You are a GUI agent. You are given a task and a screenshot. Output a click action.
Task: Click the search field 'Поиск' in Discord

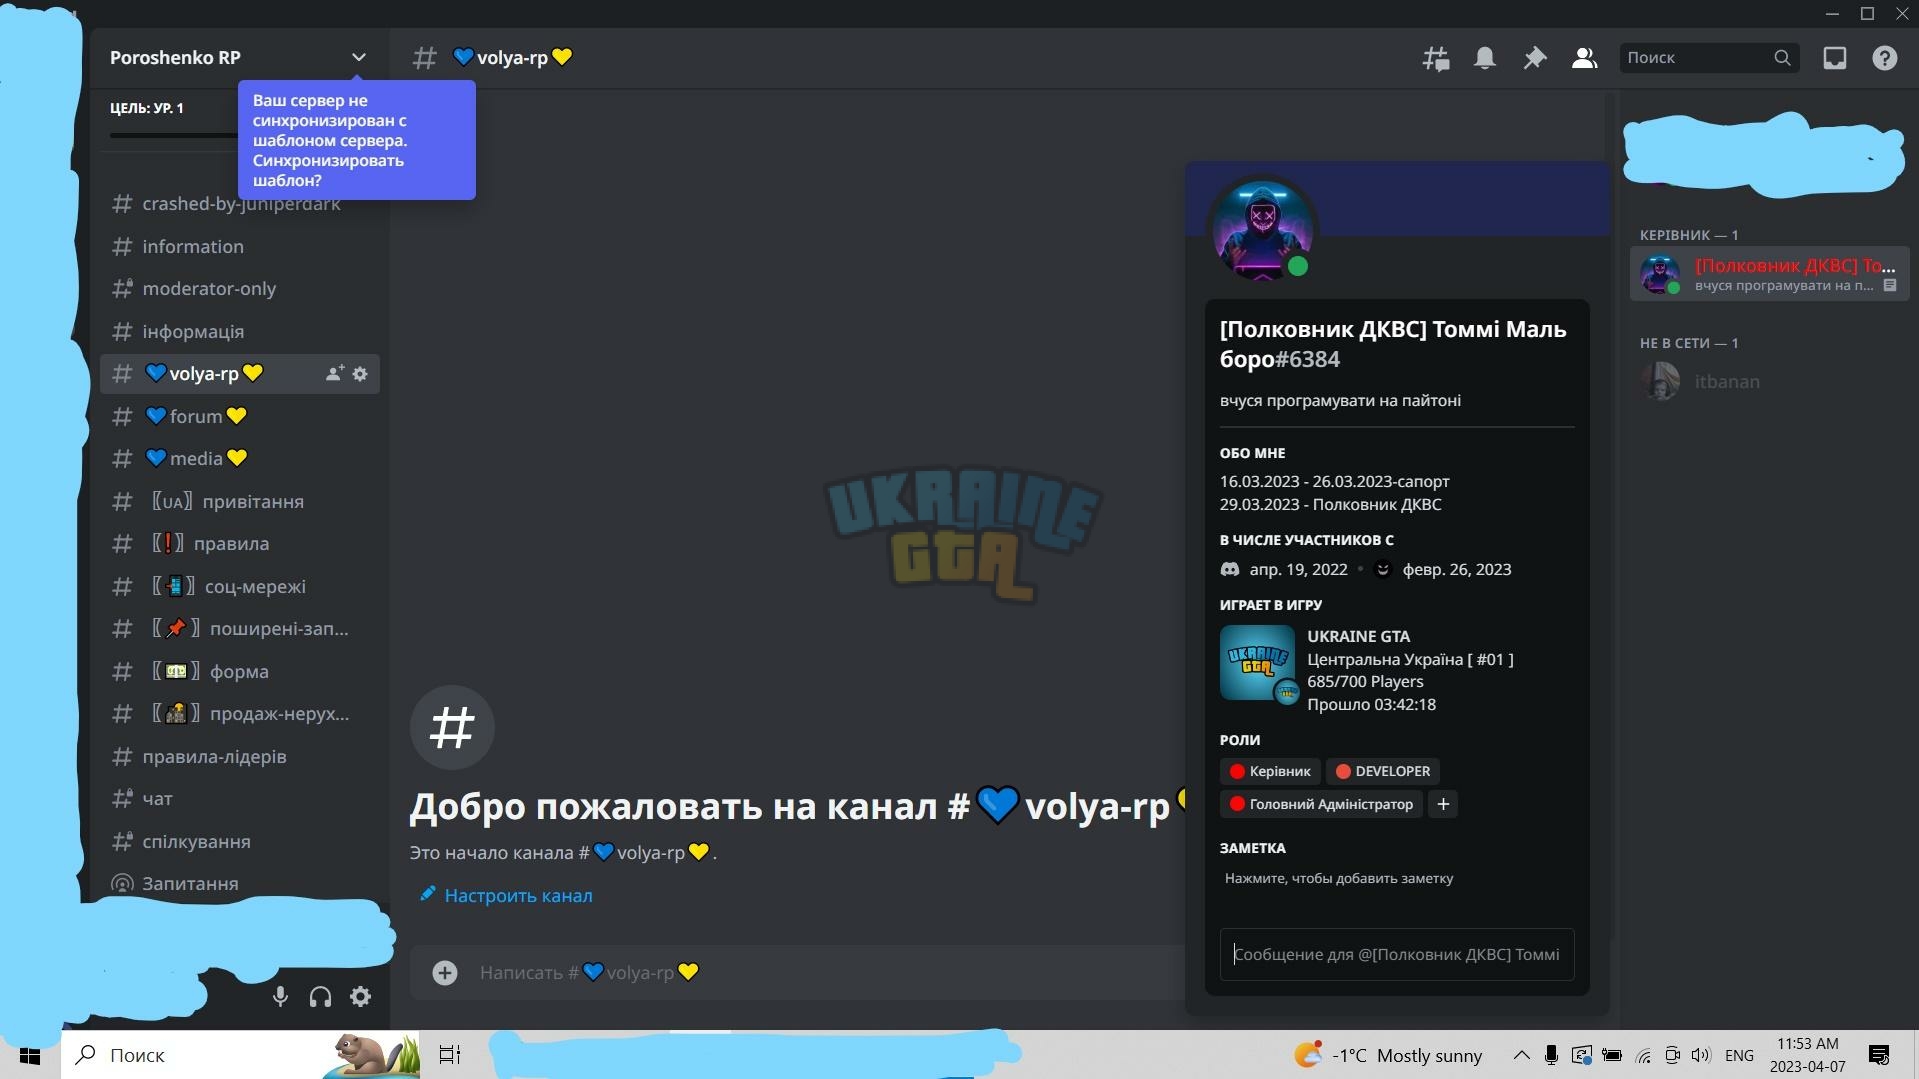pyautogui.click(x=1709, y=58)
